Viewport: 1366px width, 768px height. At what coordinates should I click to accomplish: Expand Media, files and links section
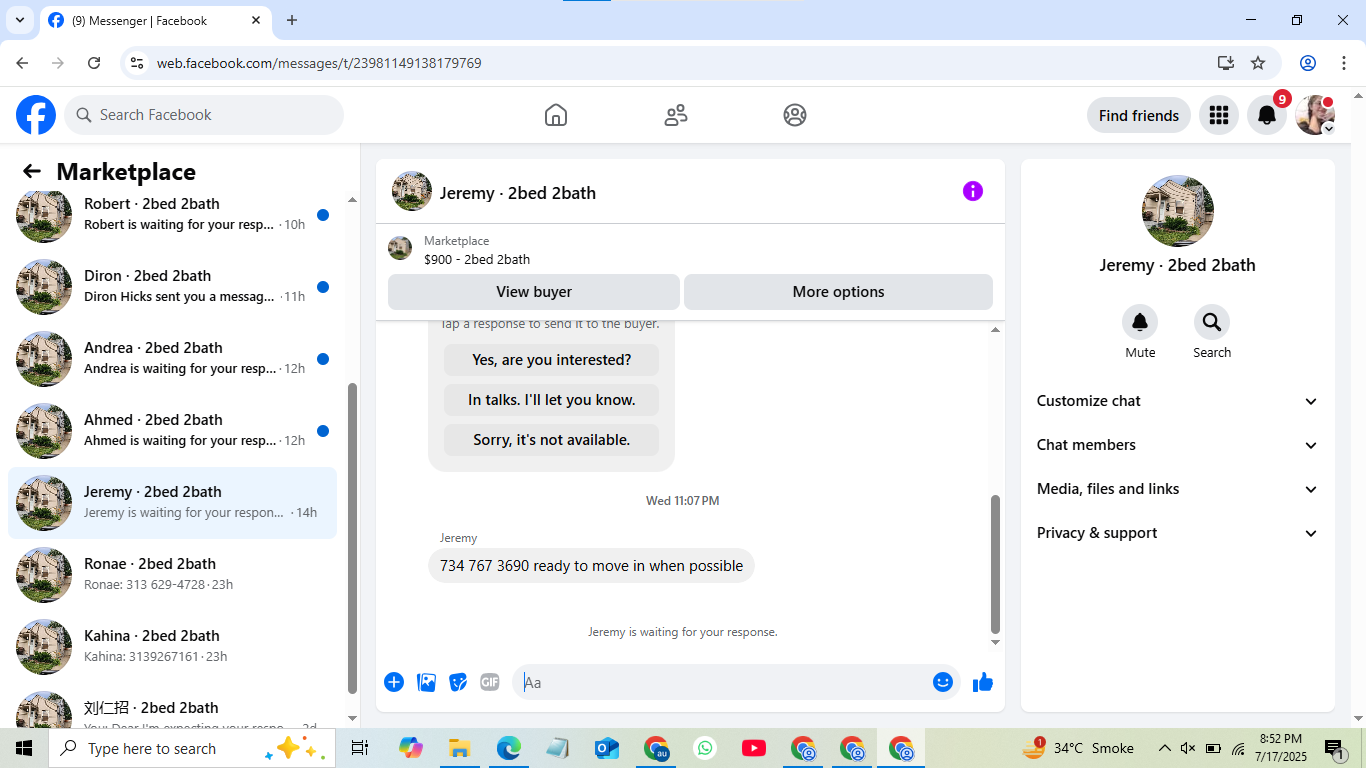1178,489
